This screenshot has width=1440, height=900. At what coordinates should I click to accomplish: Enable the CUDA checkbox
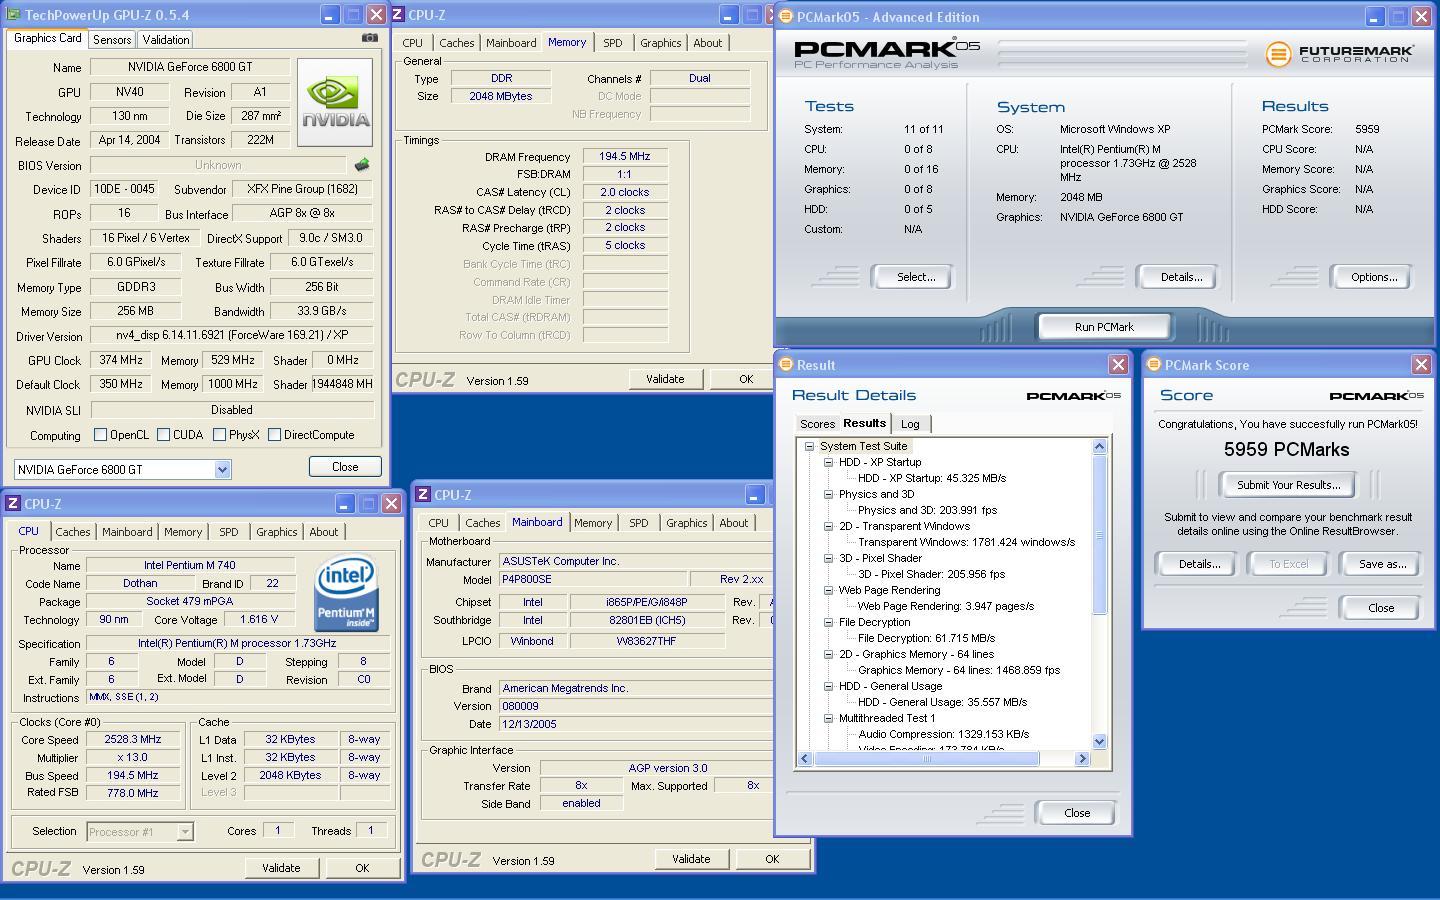click(x=163, y=435)
